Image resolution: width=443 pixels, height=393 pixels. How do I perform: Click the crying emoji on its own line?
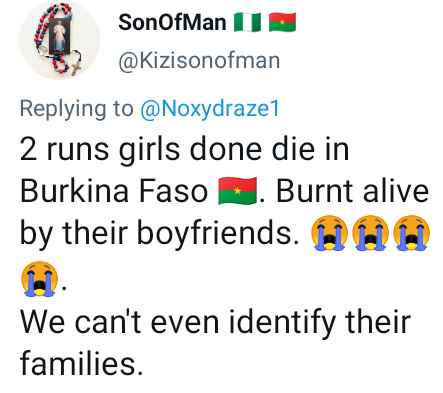point(40,279)
